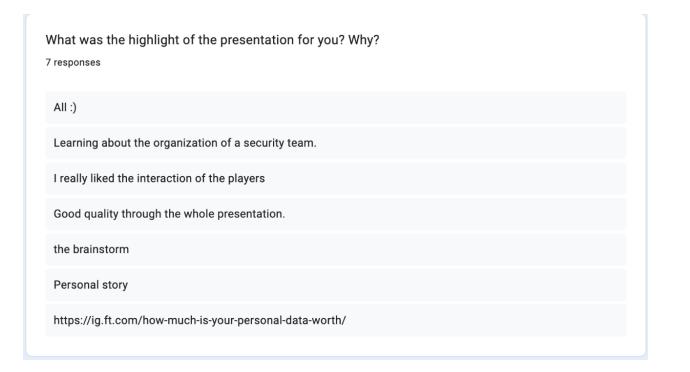
Task: Select "the brainstorm" response row
Action: click(336, 249)
